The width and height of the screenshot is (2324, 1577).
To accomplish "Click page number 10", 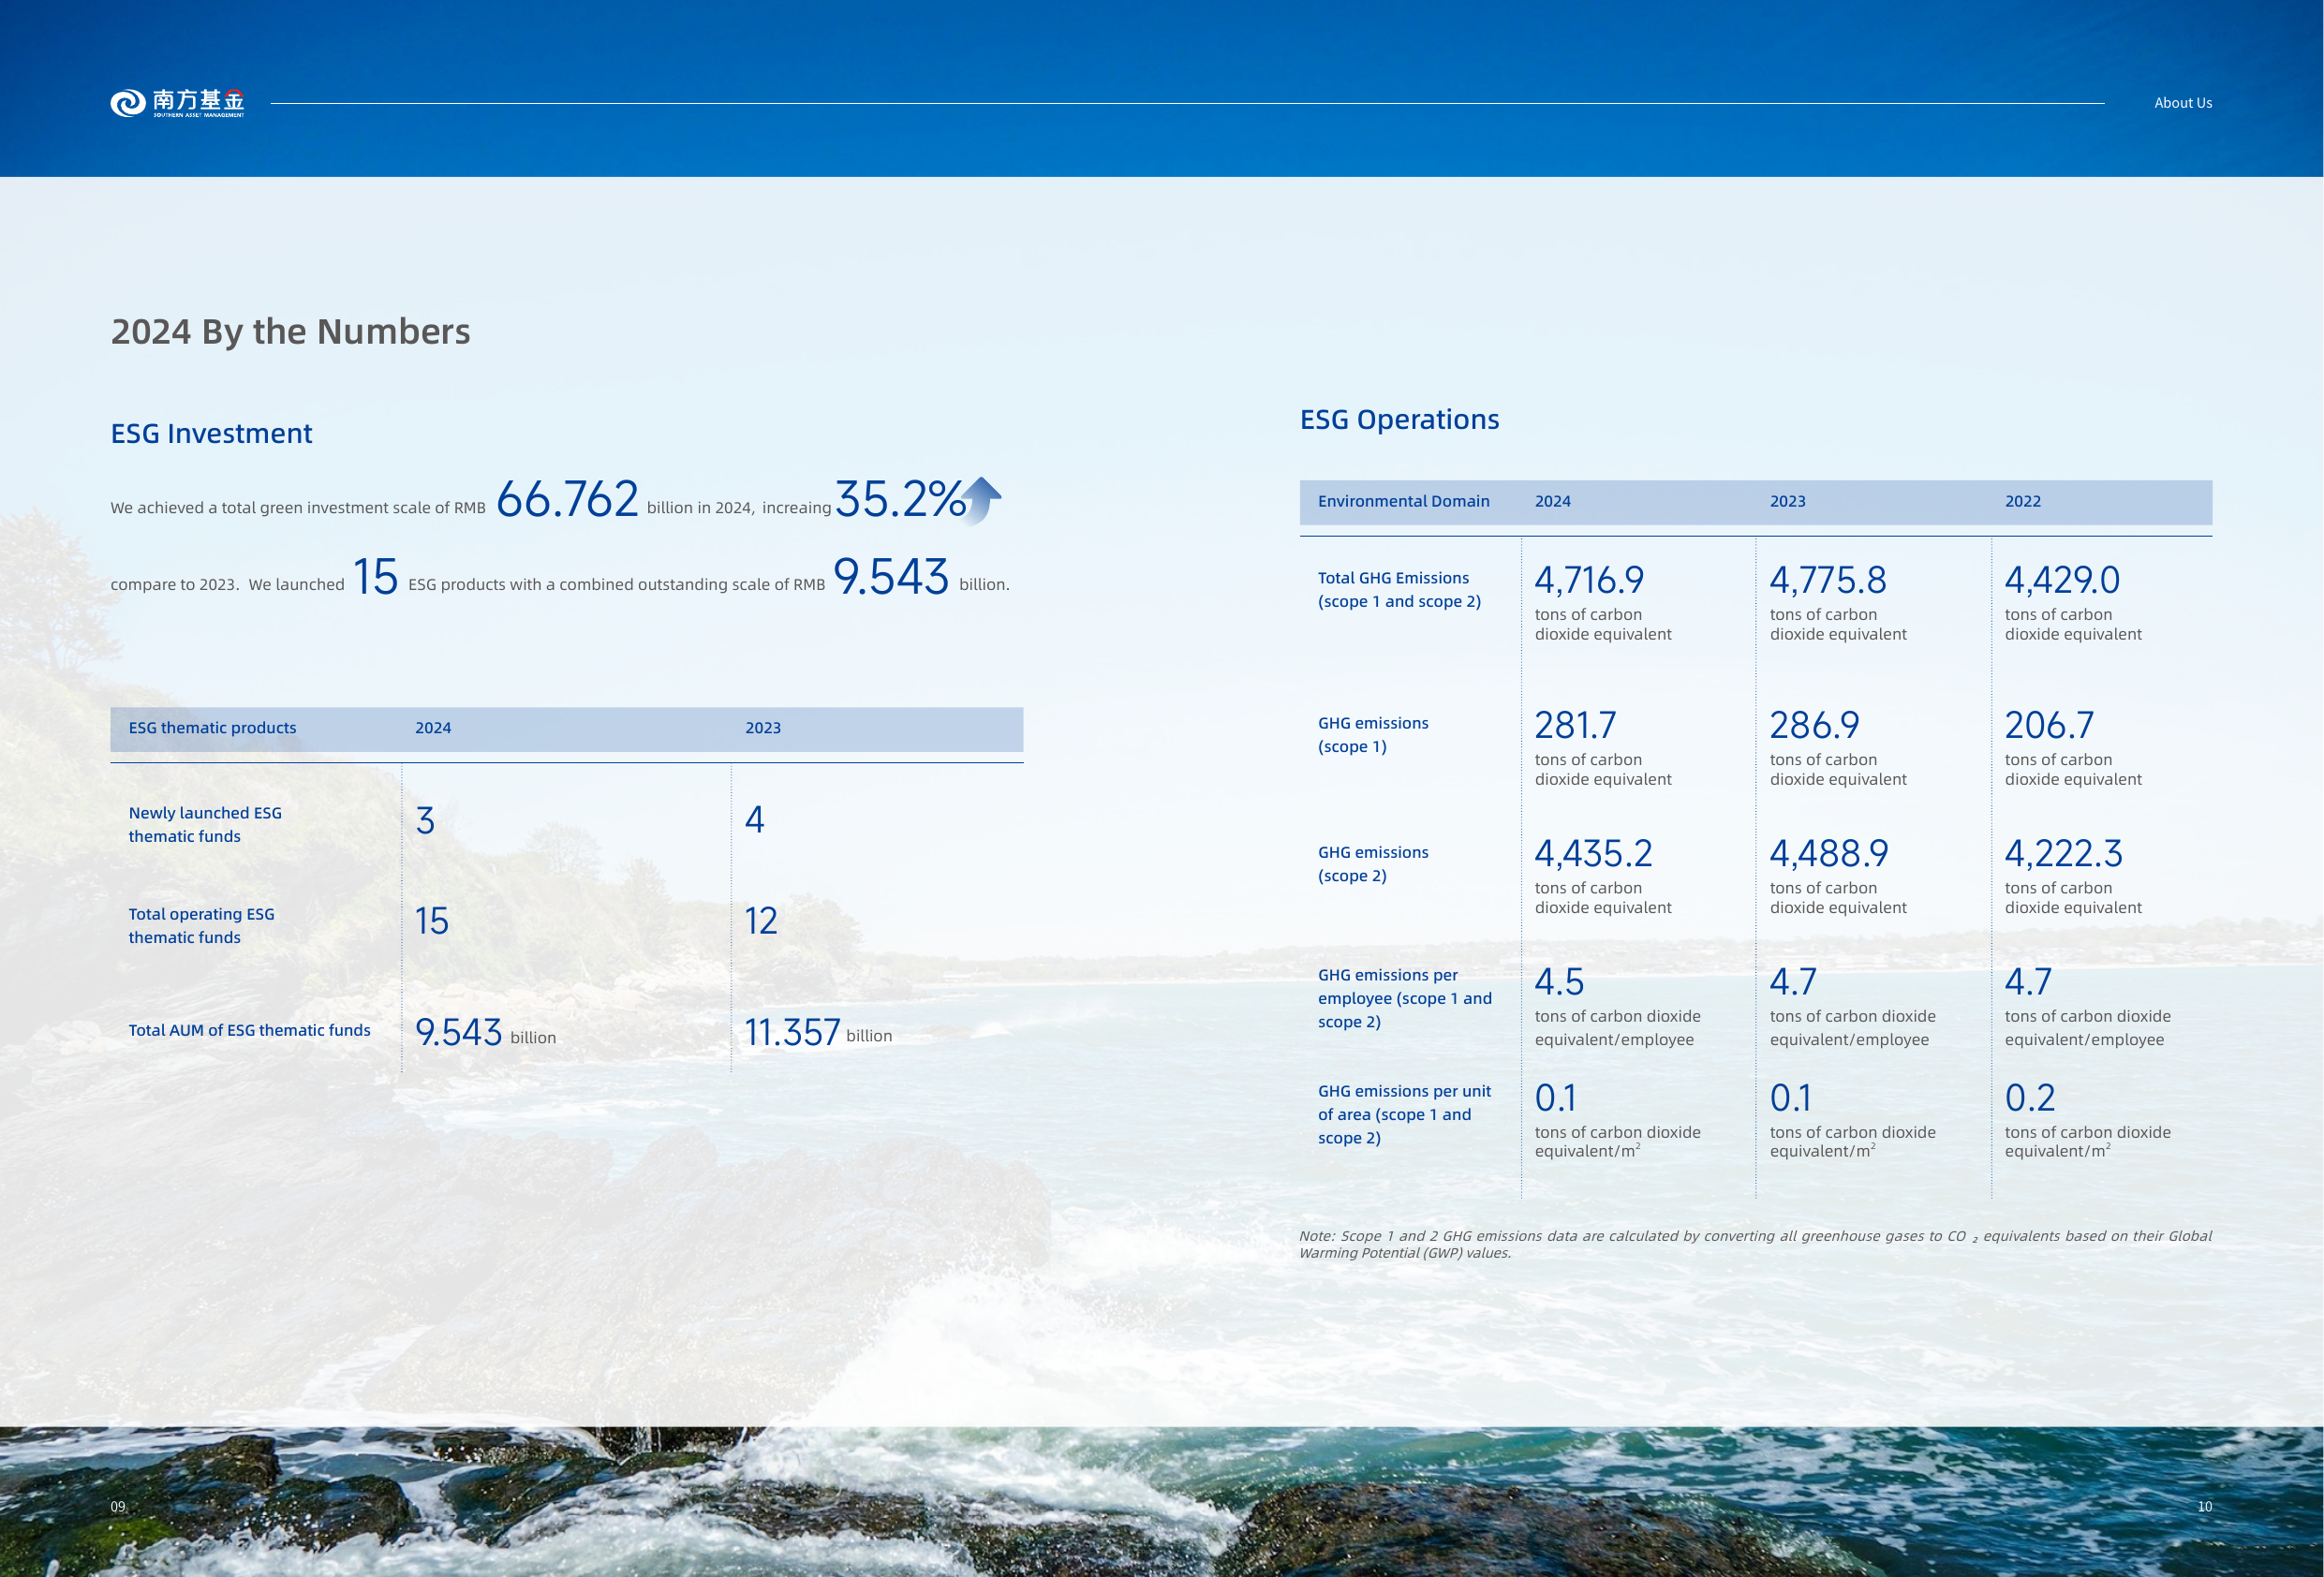I will (x=2204, y=1506).
